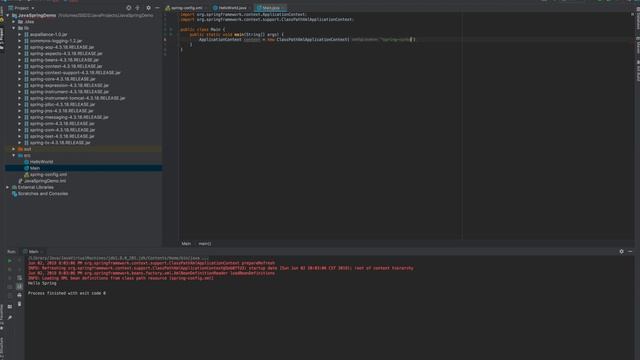Toggle soft-wrap in the Run console

[x=19, y=278]
